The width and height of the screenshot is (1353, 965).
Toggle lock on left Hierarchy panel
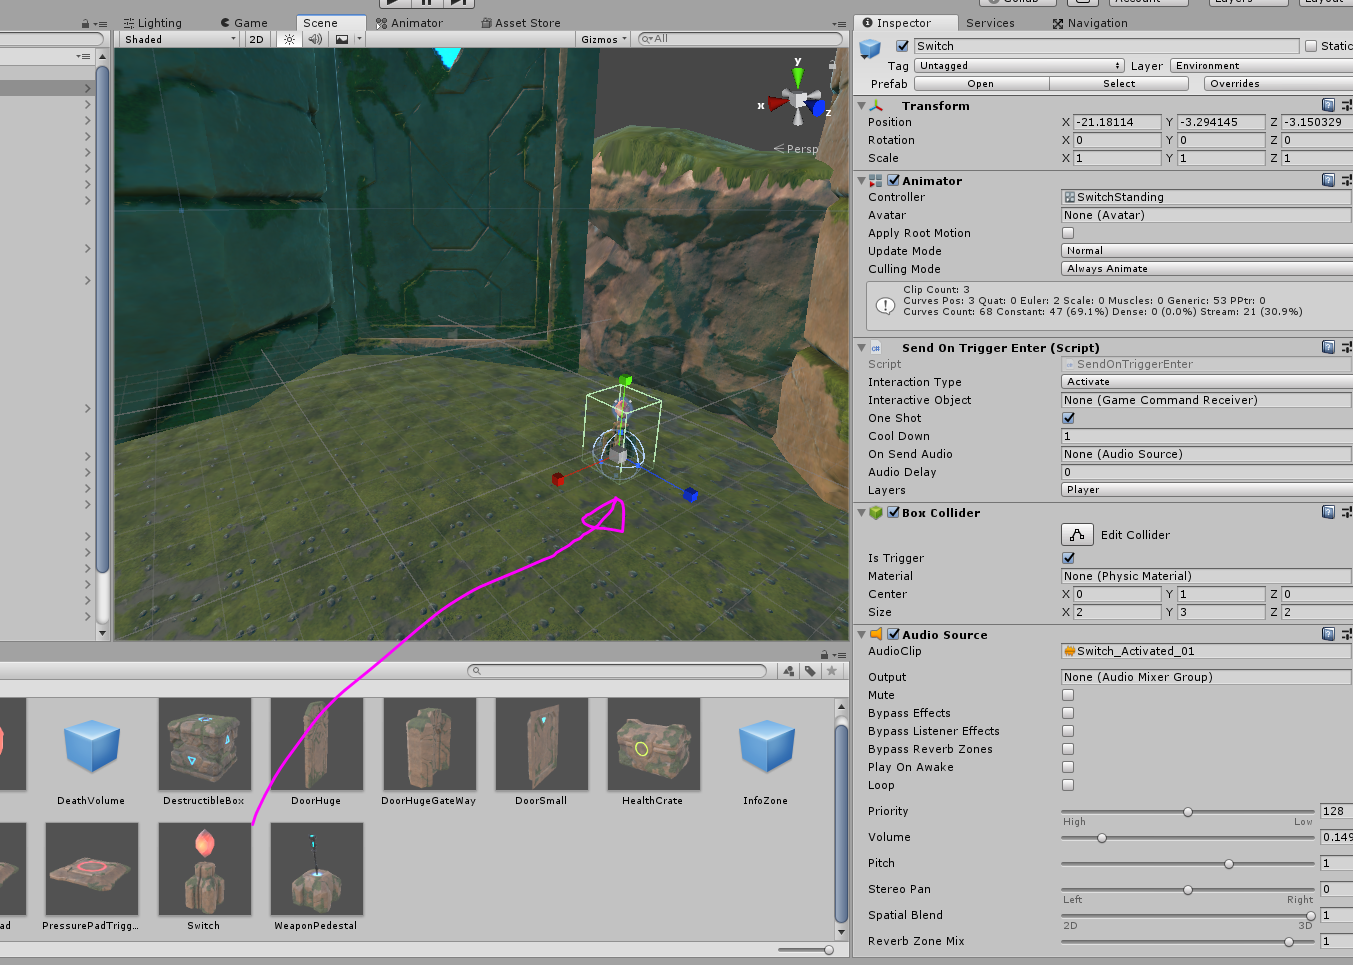(x=86, y=24)
